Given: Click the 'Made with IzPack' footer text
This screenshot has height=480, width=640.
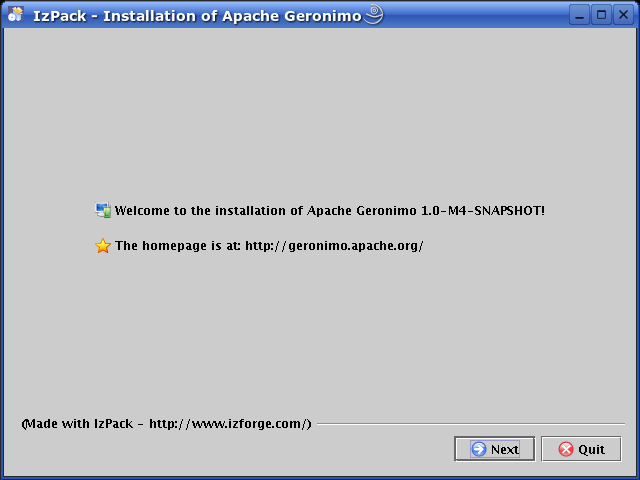Looking at the screenshot, I should (x=167, y=424).
